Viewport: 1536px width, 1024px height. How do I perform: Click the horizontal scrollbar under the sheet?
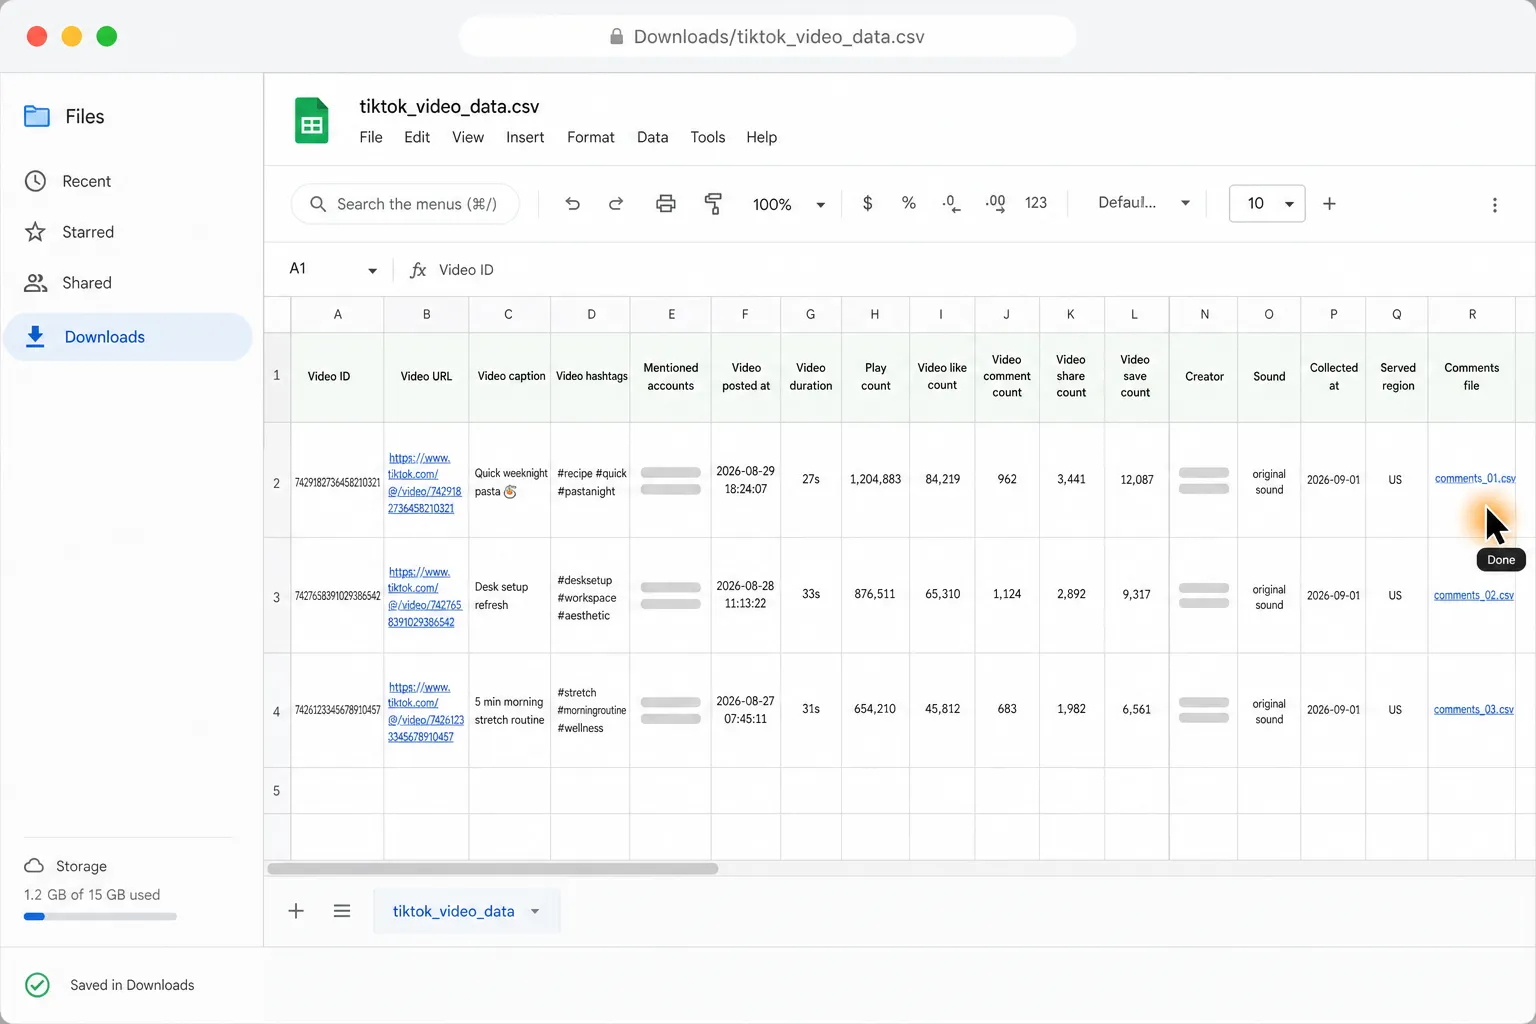493,869
